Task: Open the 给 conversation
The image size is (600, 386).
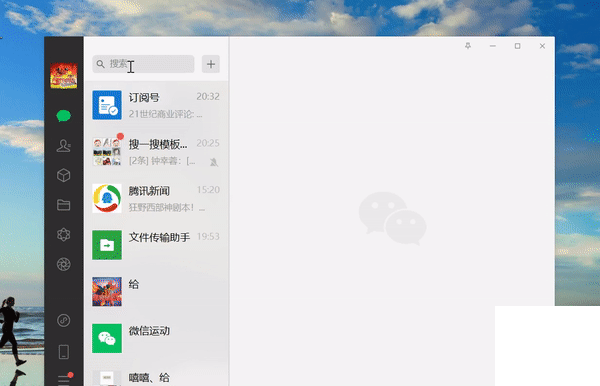Action: point(156,292)
